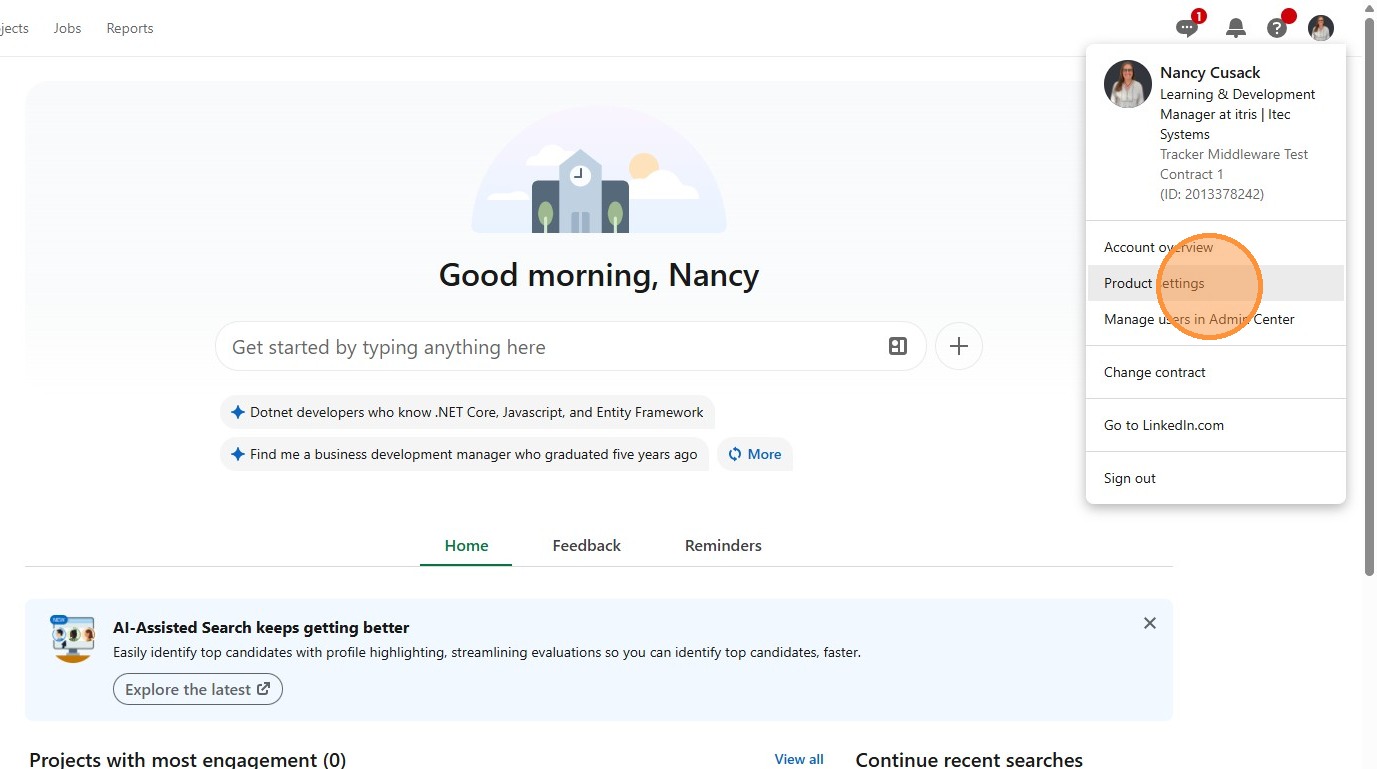This screenshot has height=769, width=1377.
Task: Switch to the Feedback tab
Action: tap(586, 545)
